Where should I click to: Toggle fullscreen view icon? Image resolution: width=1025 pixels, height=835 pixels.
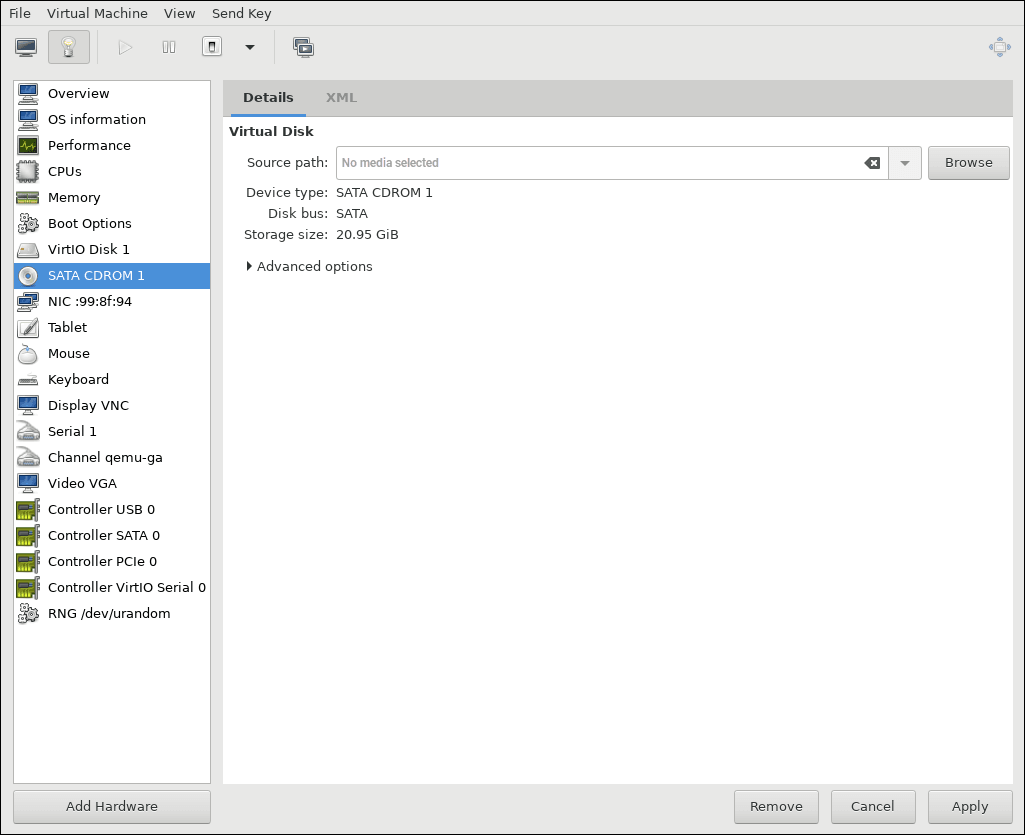(x=1000, y=47)
